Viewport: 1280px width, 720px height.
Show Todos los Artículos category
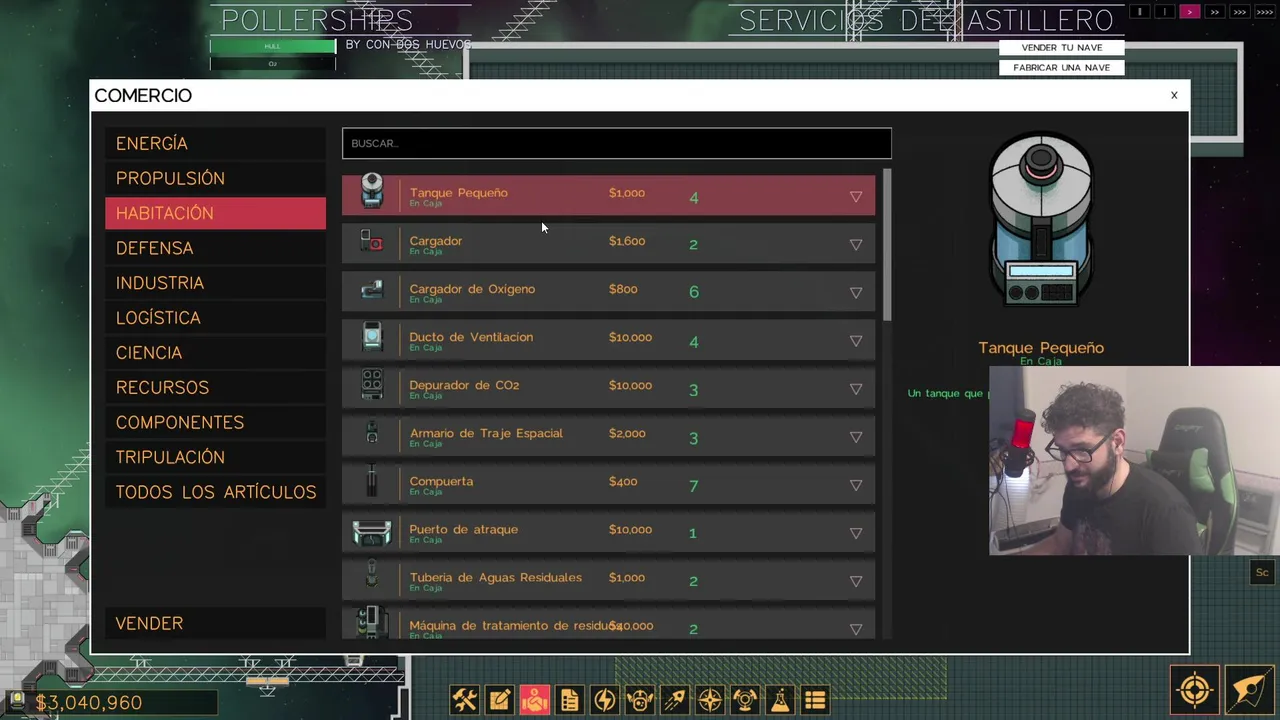point(215,492)
